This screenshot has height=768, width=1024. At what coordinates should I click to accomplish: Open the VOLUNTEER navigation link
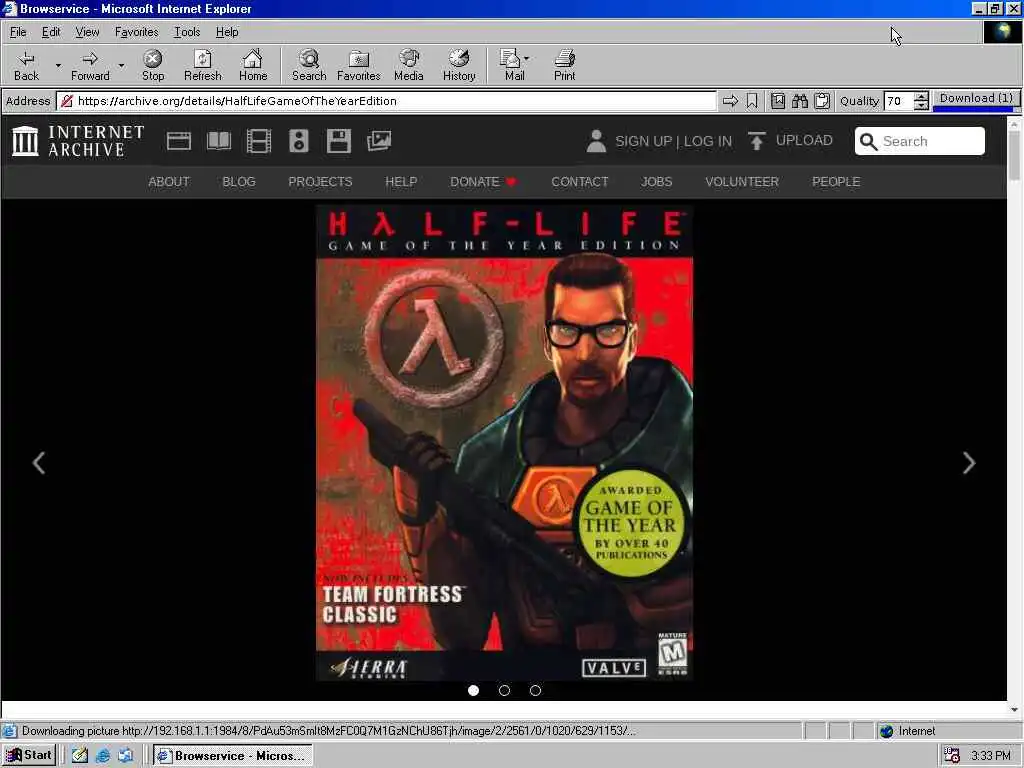(742, 182)
